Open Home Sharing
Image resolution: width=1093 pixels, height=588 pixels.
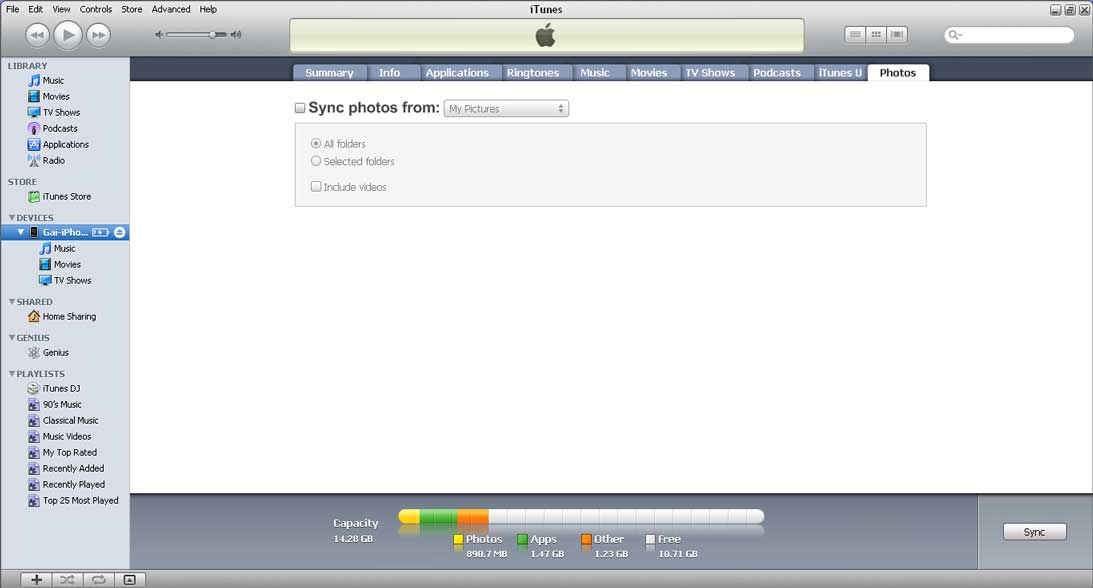[69, 316]
